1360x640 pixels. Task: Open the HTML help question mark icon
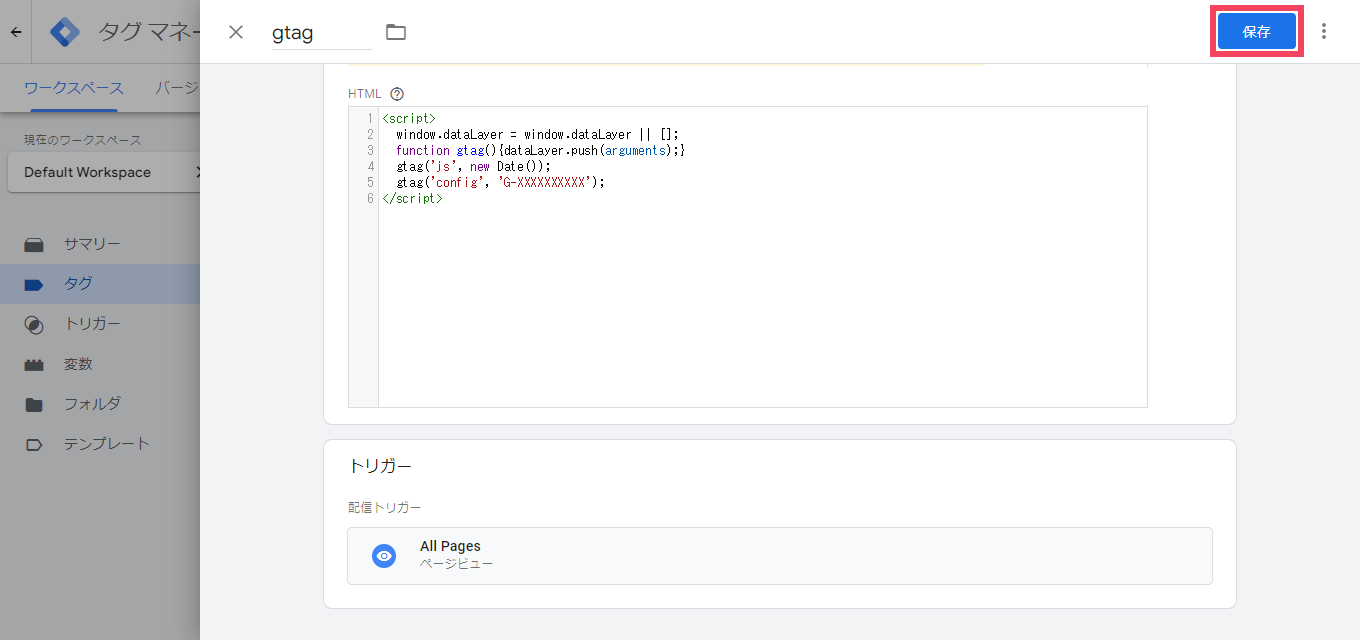pyautogui.click(x=397, y=94)
